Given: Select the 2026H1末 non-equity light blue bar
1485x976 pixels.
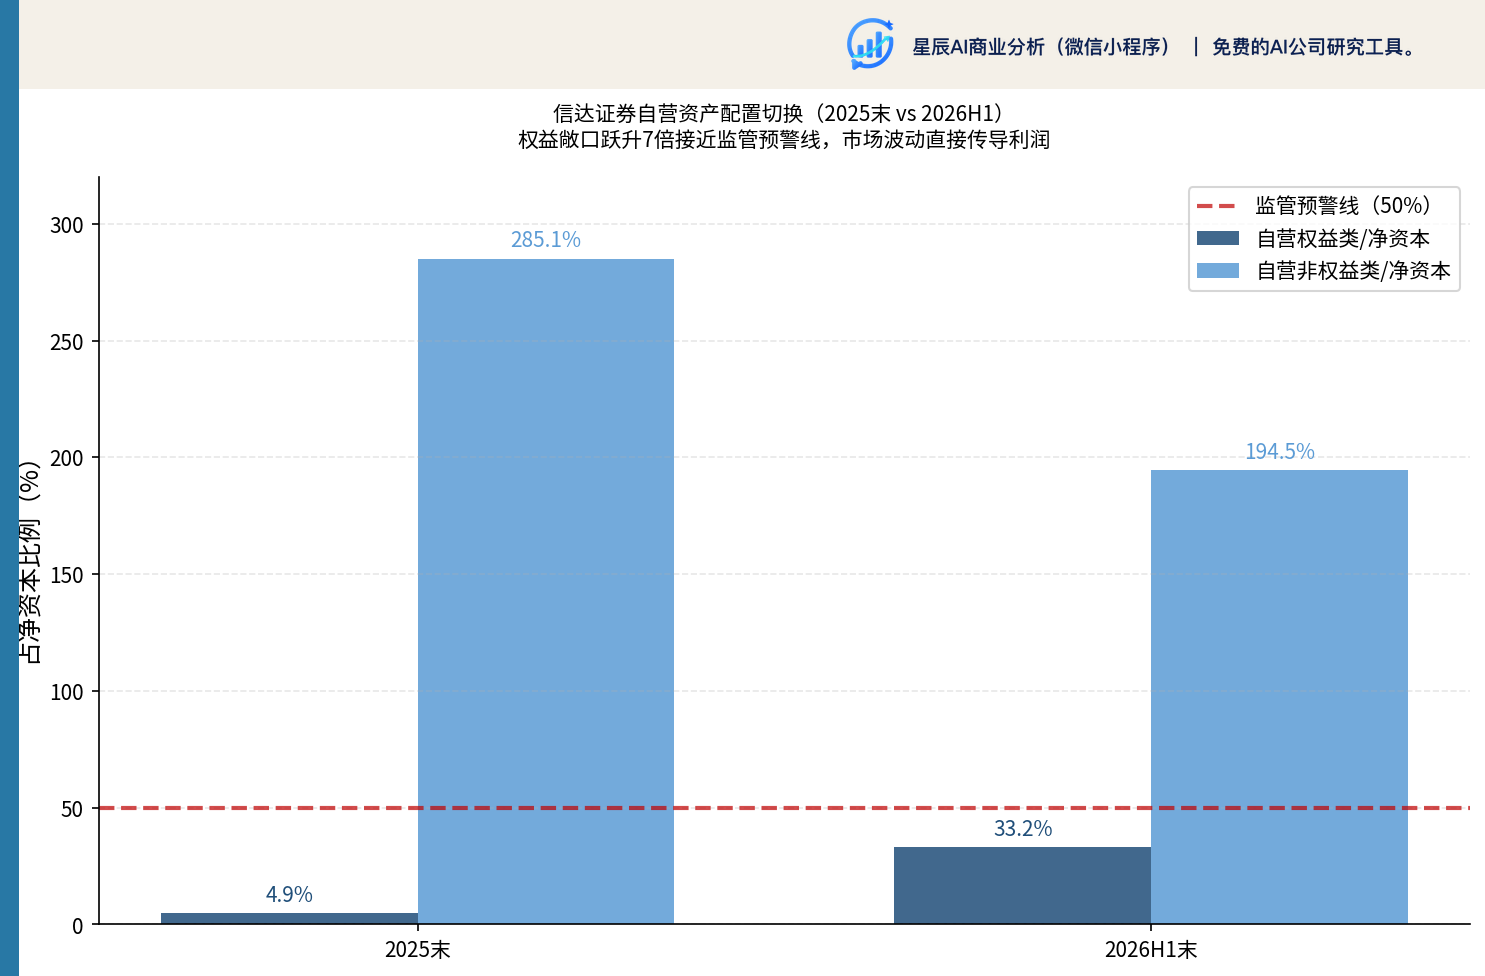Looking at the screenshot, I should pos(1279,697).
